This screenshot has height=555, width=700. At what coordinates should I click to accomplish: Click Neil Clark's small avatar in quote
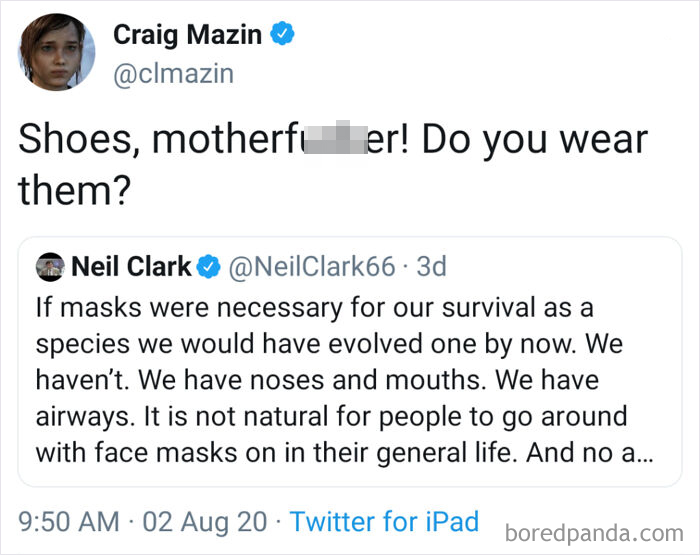50,267
